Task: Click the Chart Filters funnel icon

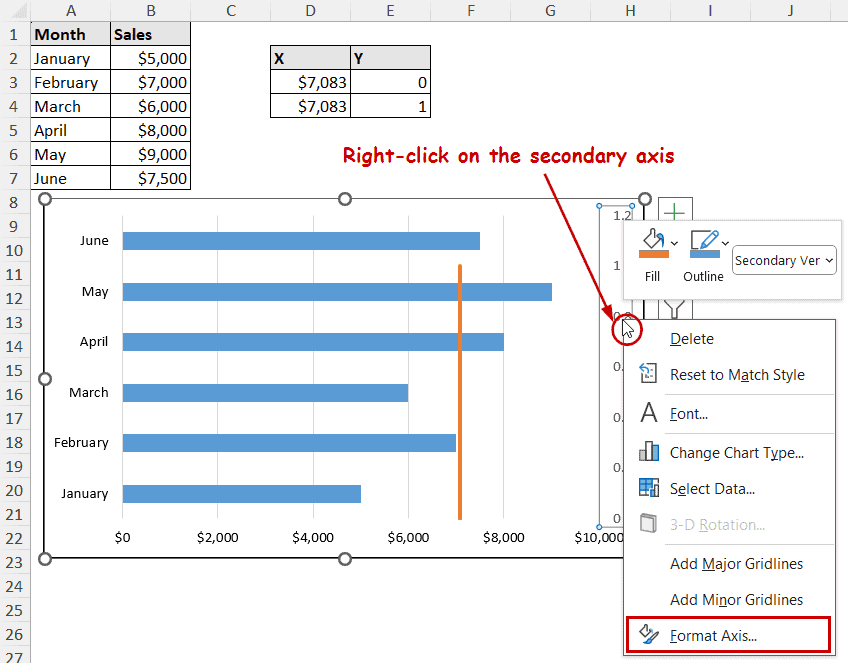Action: click(674, 309)
